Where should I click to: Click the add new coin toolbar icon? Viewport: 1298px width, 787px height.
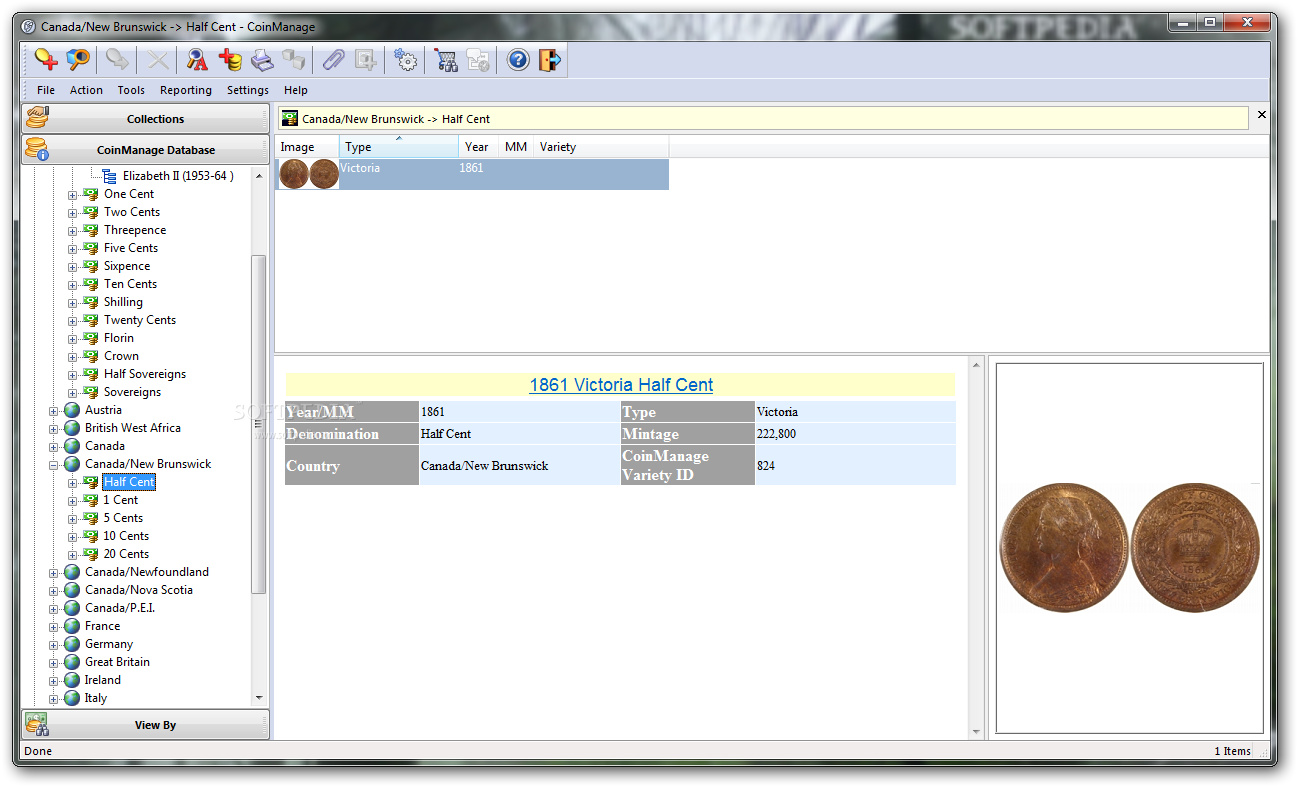(46, 60)
